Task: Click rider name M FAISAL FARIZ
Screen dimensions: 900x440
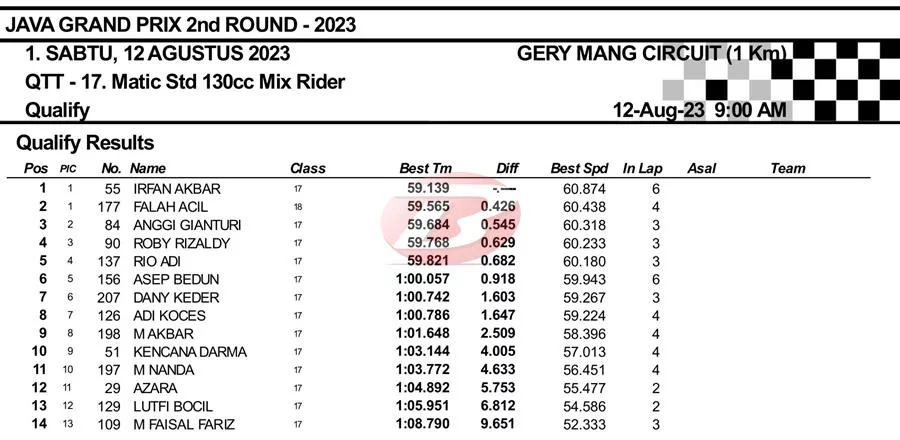Action: click(x=184, y=425)
